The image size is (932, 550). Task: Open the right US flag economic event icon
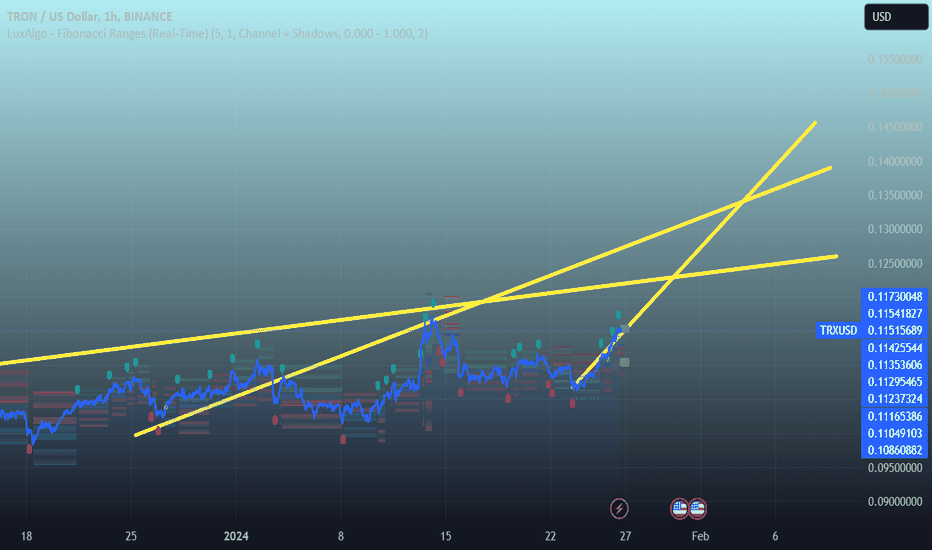tap(697, 508)
